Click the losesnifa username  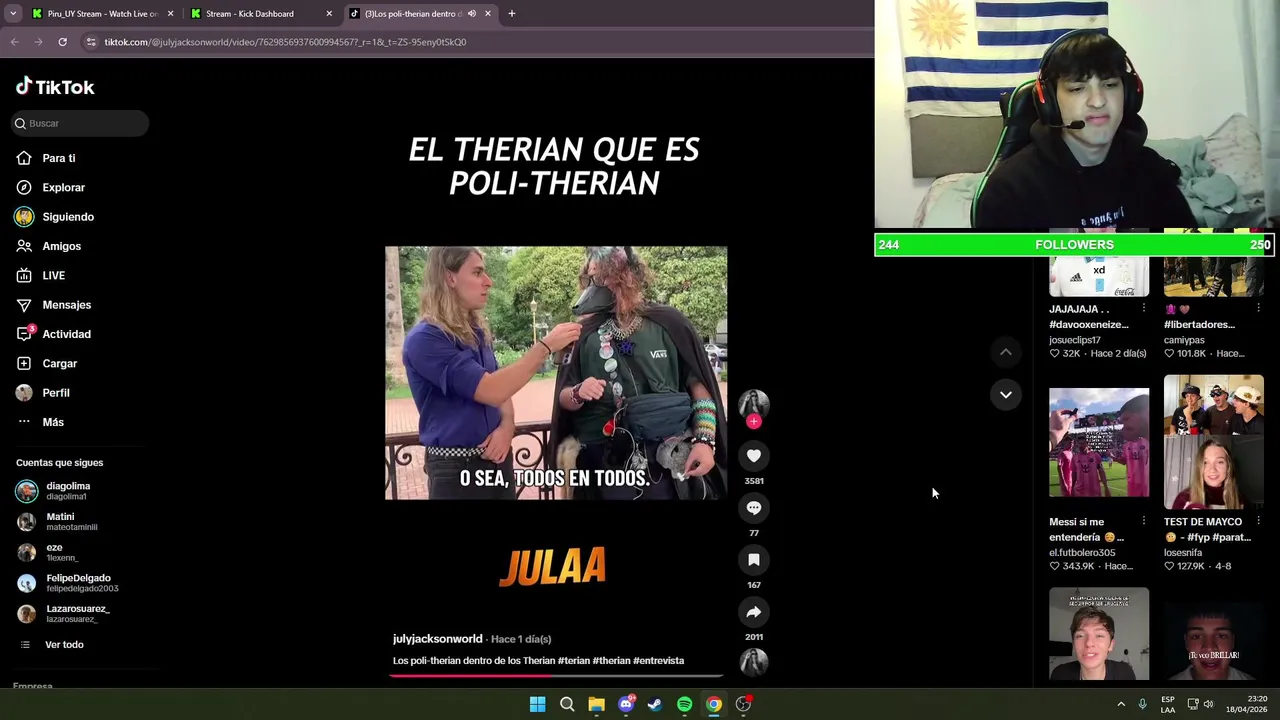pos(1187,553)
